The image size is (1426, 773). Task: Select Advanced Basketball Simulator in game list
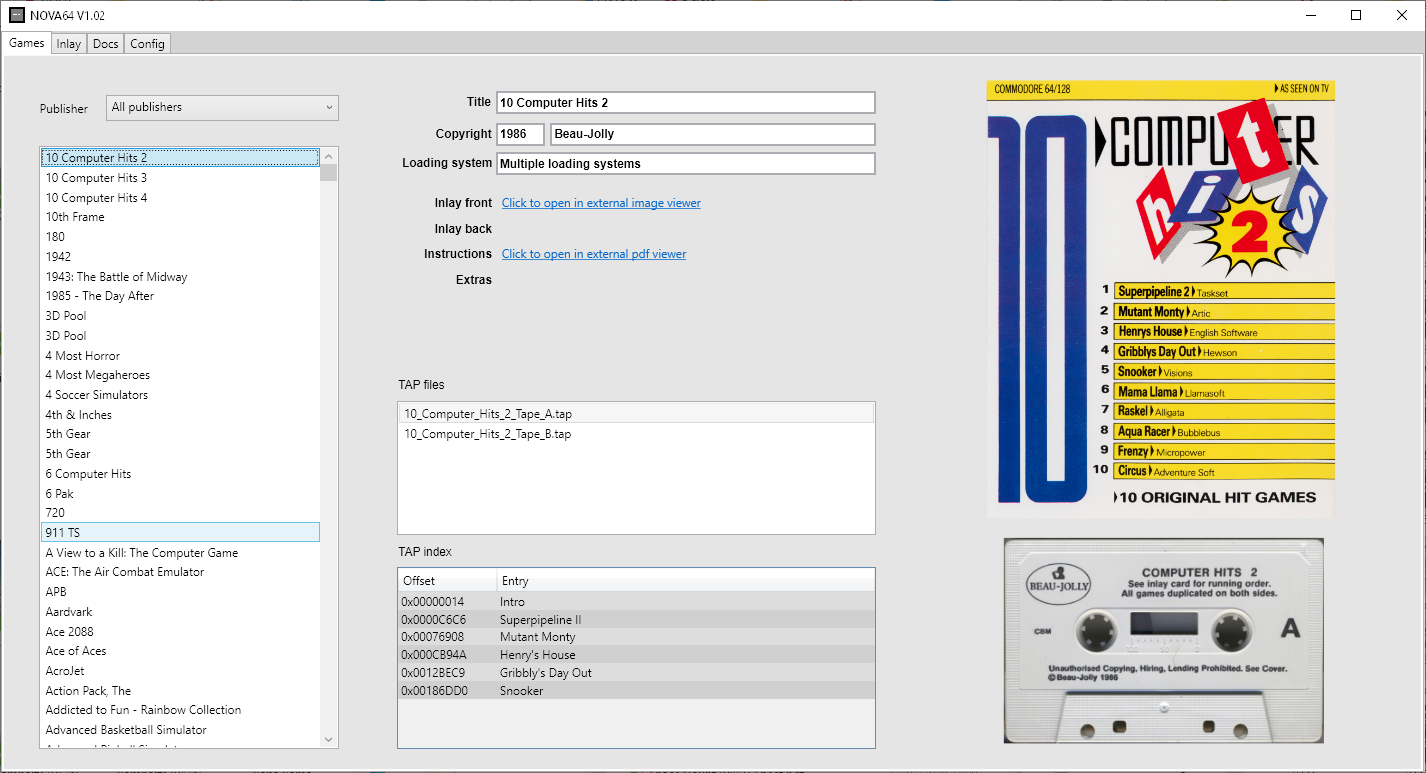(180, 730)
